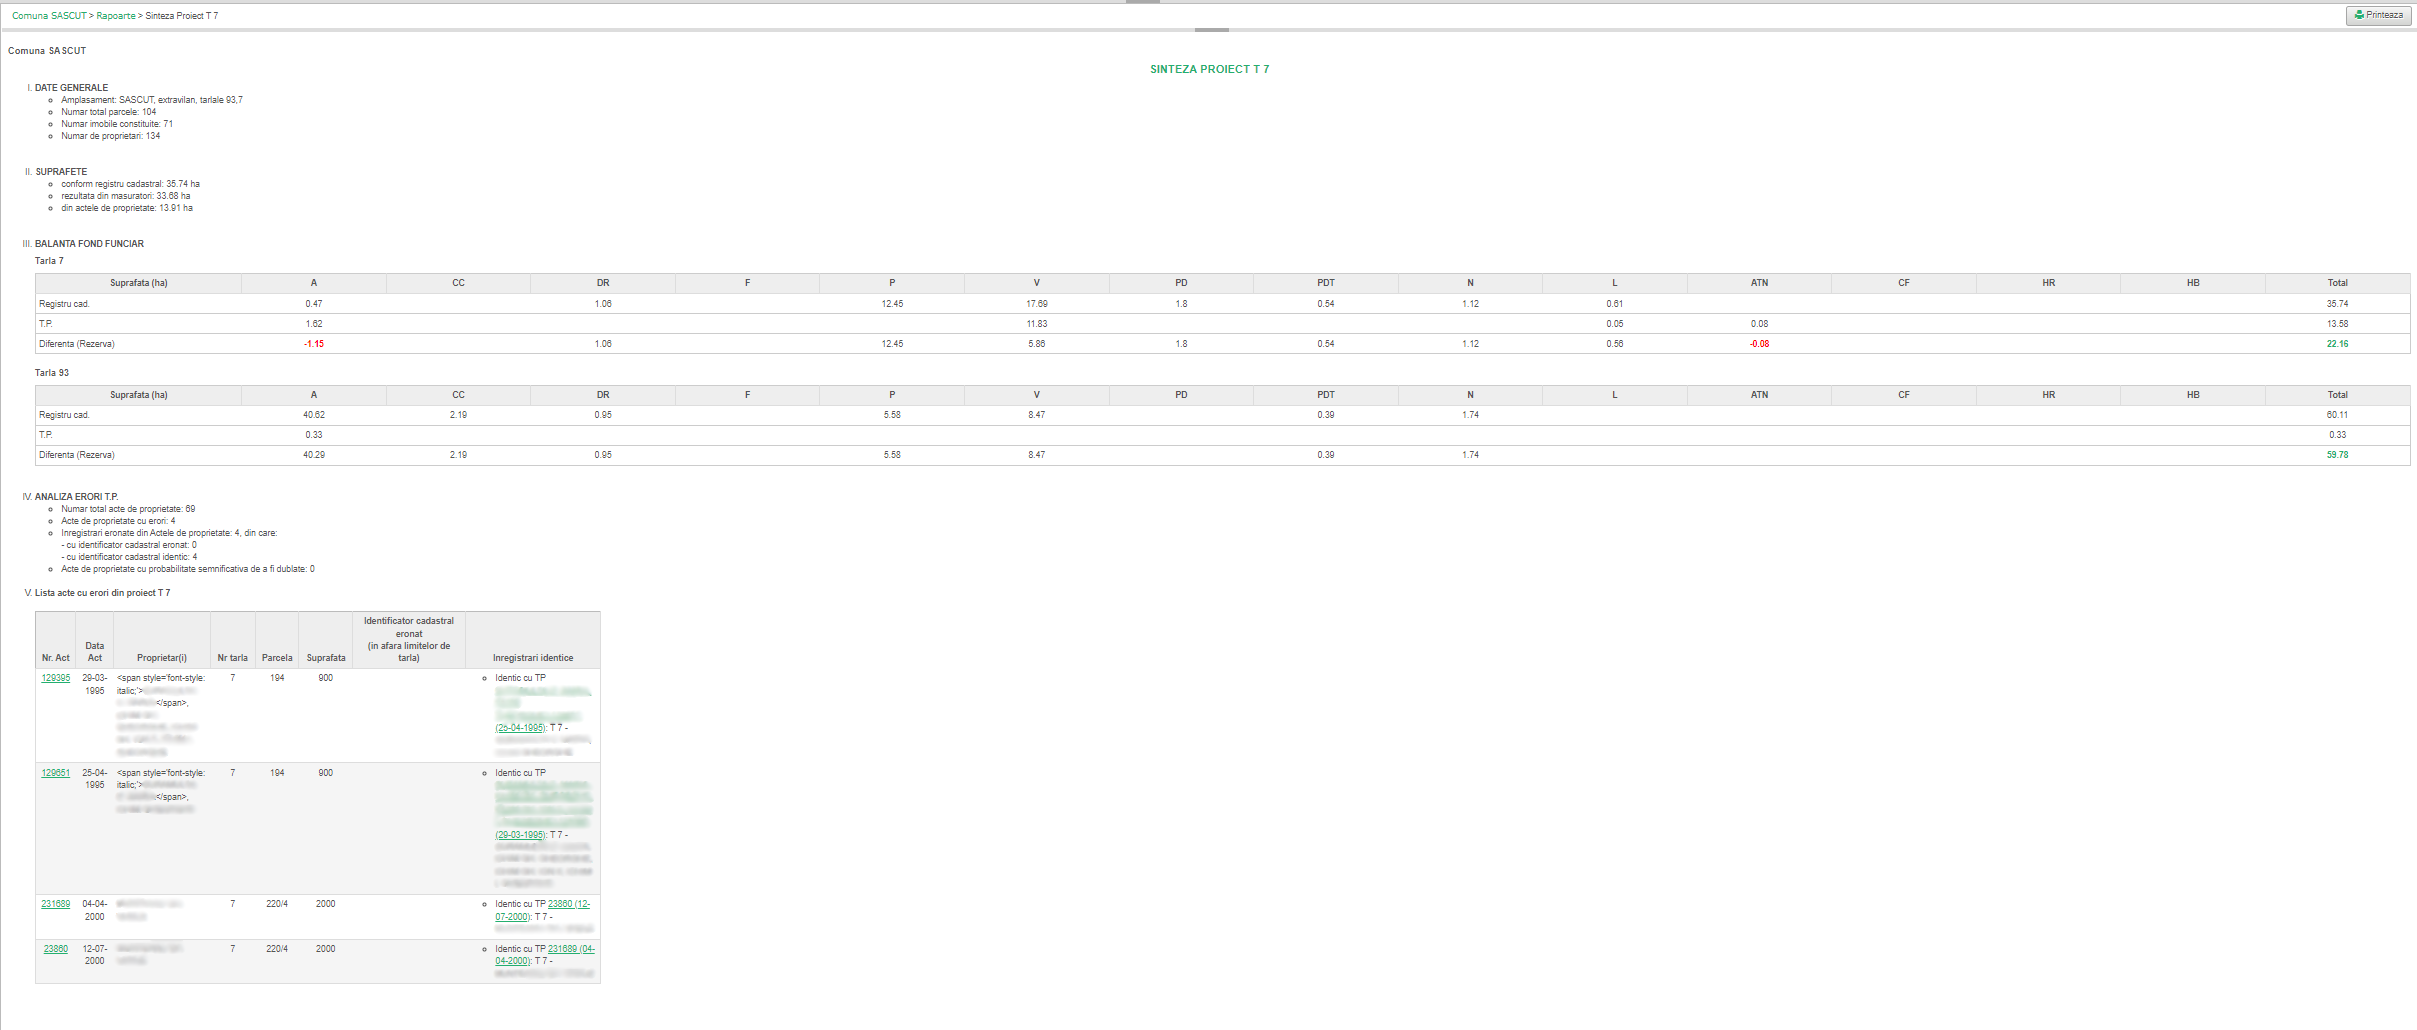
Task: Open act 231689 in Nr. Act column
Action: tap(56, 904)
